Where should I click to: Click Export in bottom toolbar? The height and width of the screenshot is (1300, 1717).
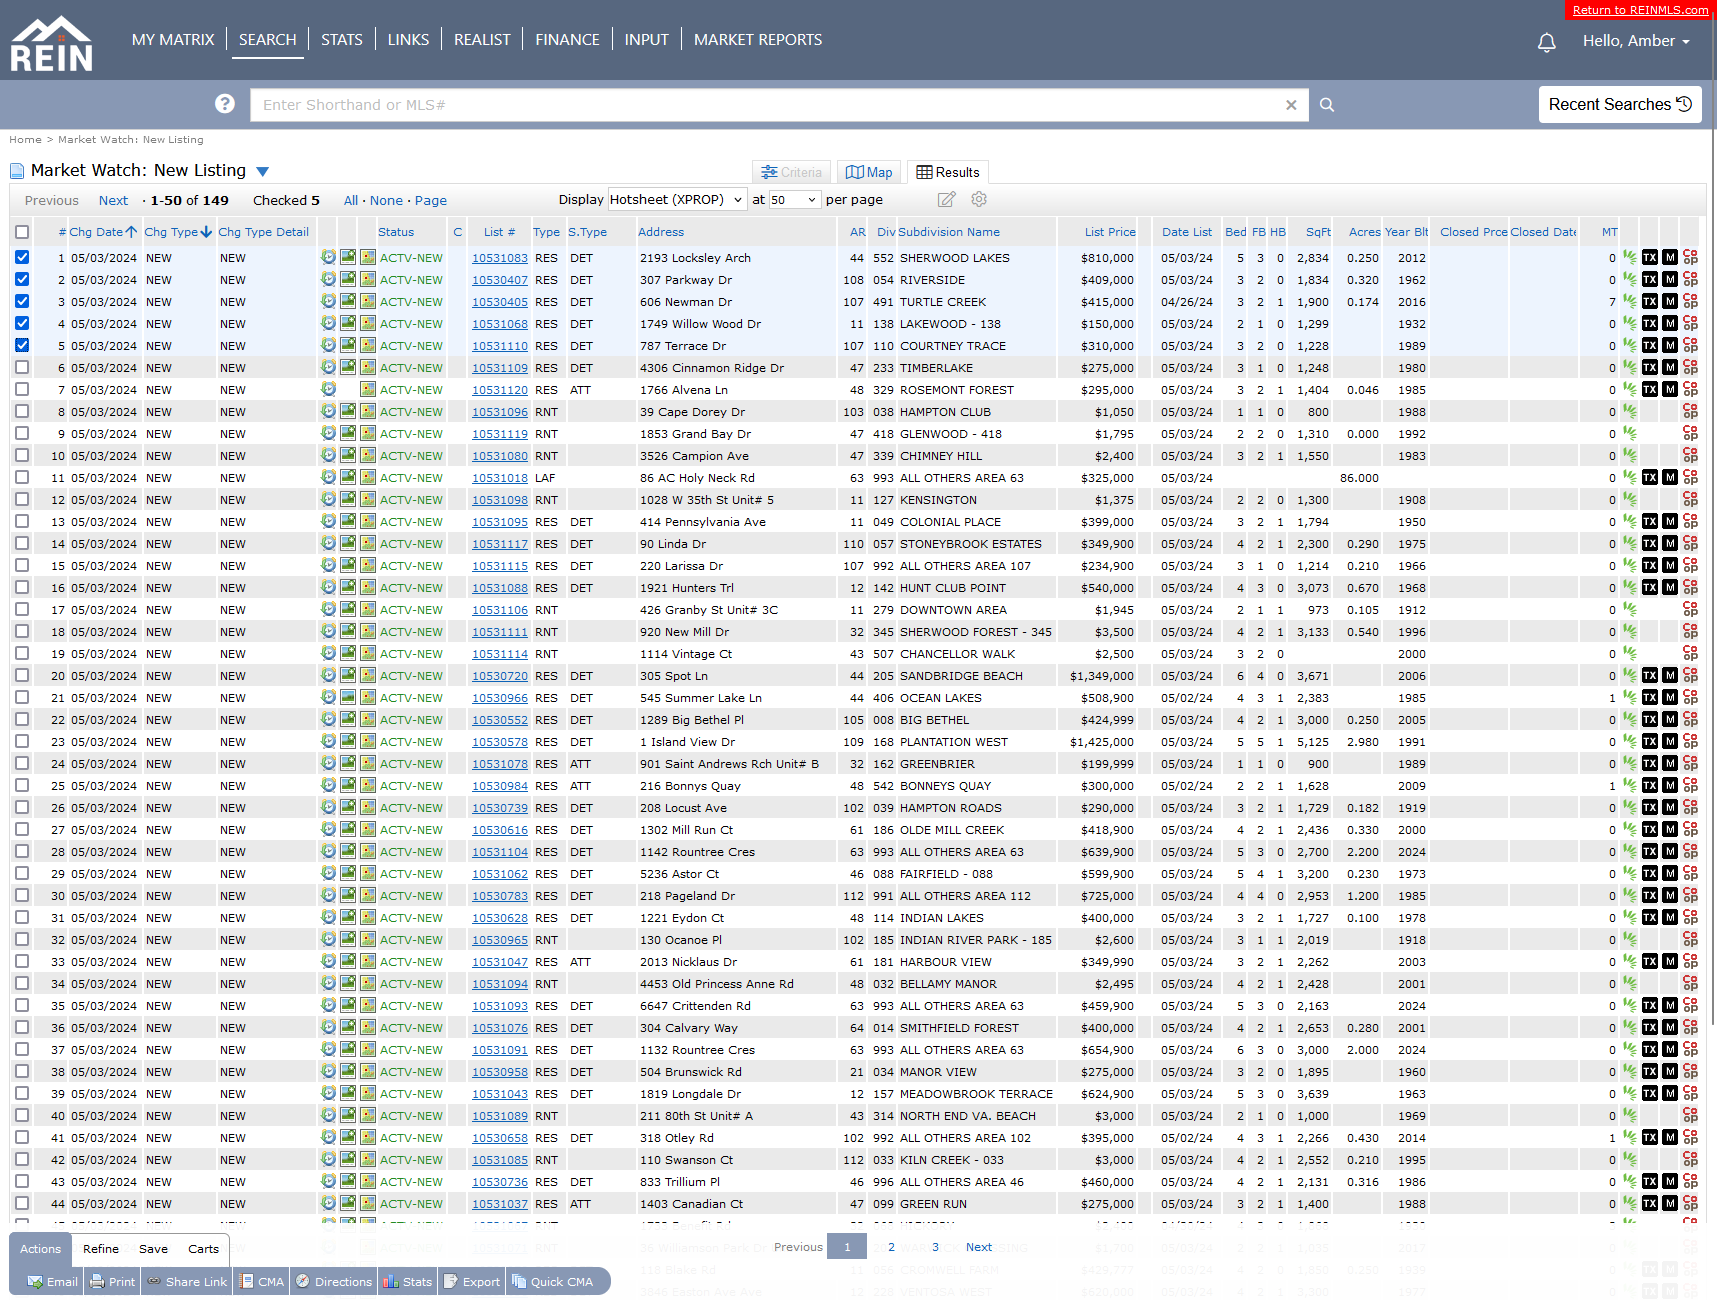click(472, 1281)
